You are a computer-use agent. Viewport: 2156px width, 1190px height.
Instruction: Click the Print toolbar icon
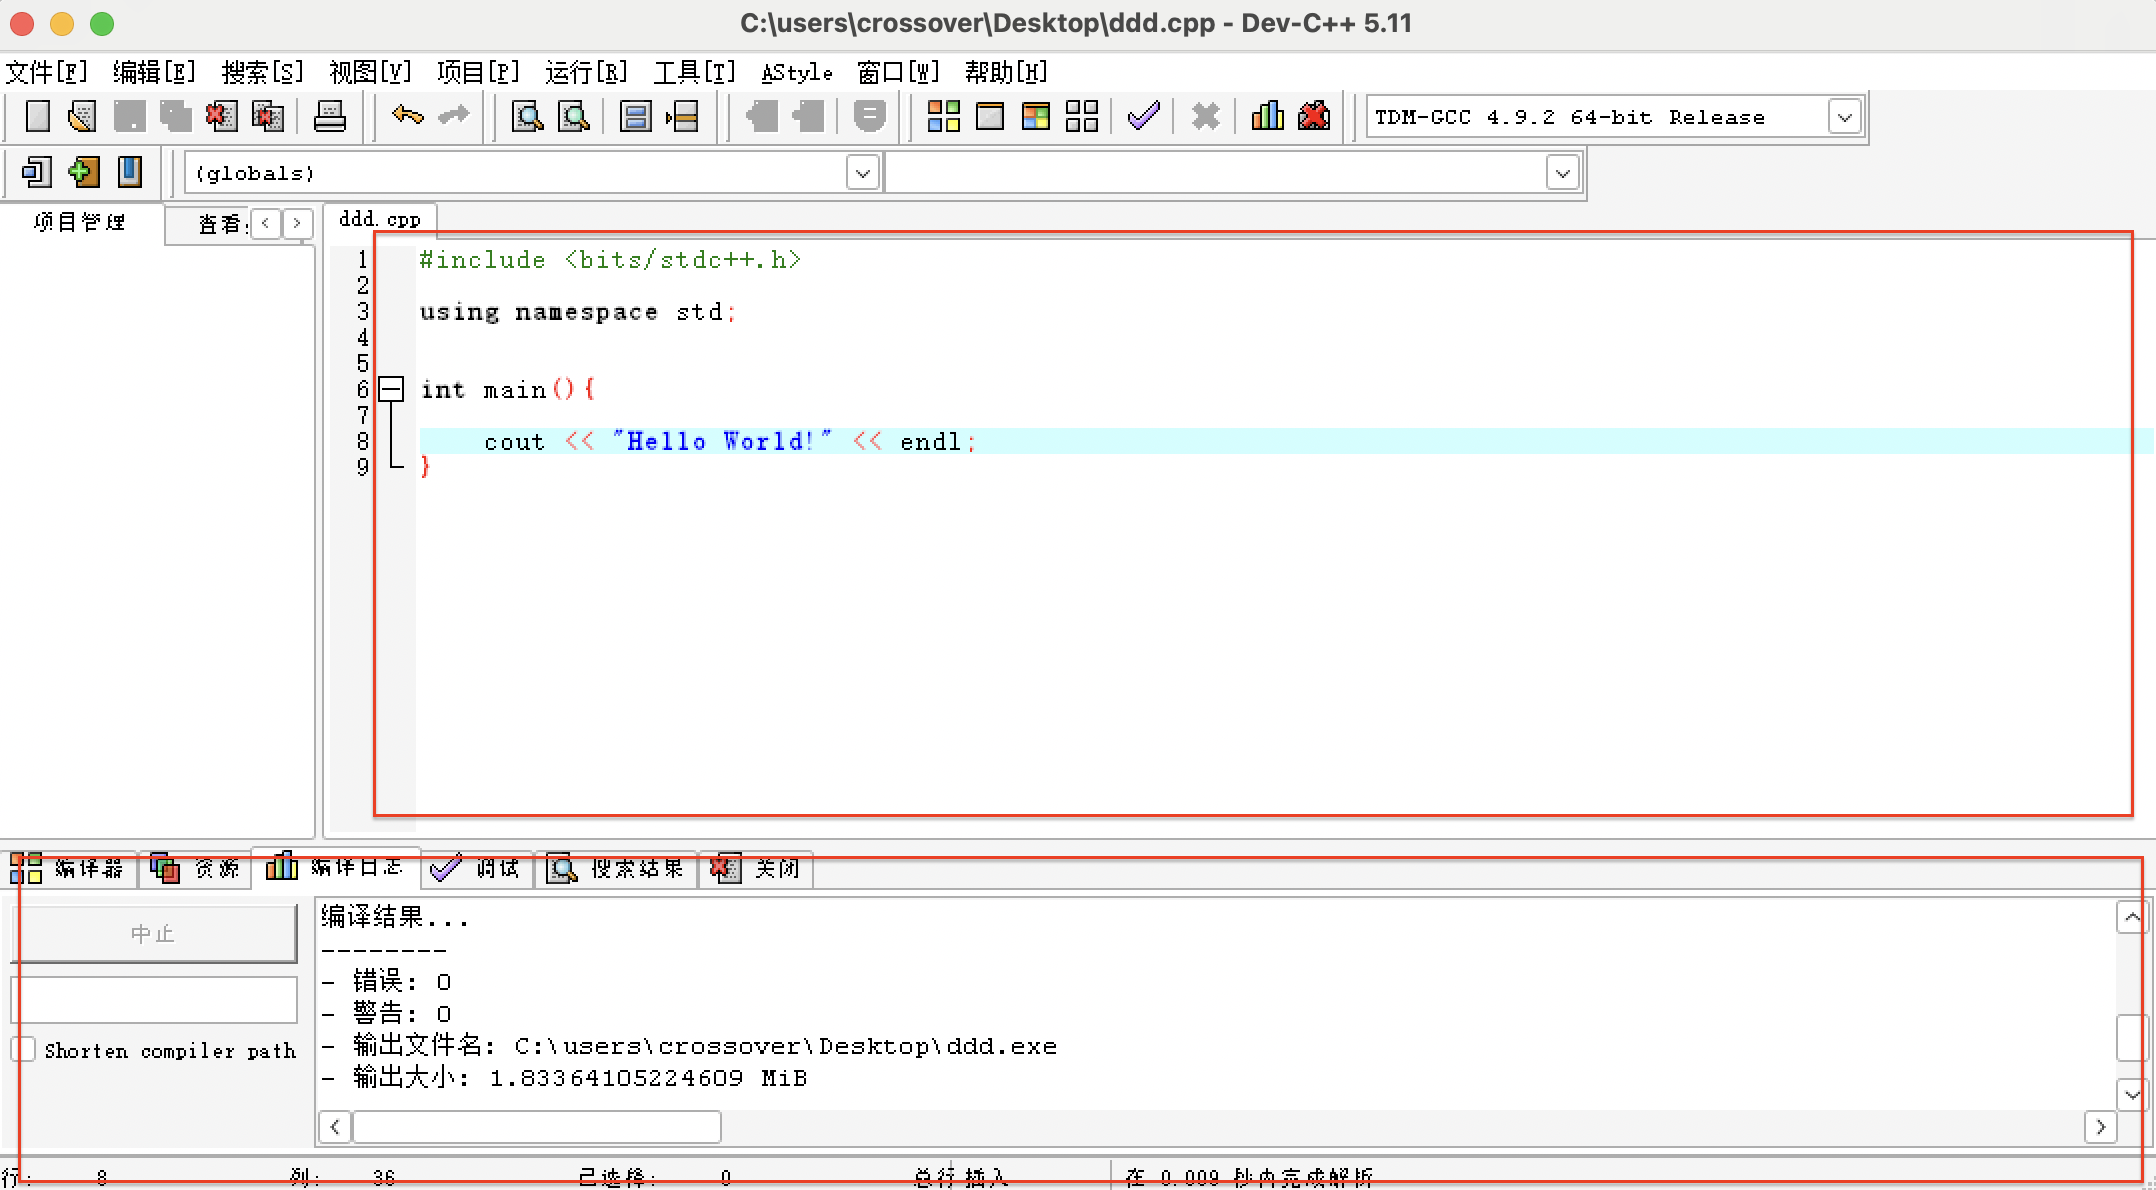point(329,117)
